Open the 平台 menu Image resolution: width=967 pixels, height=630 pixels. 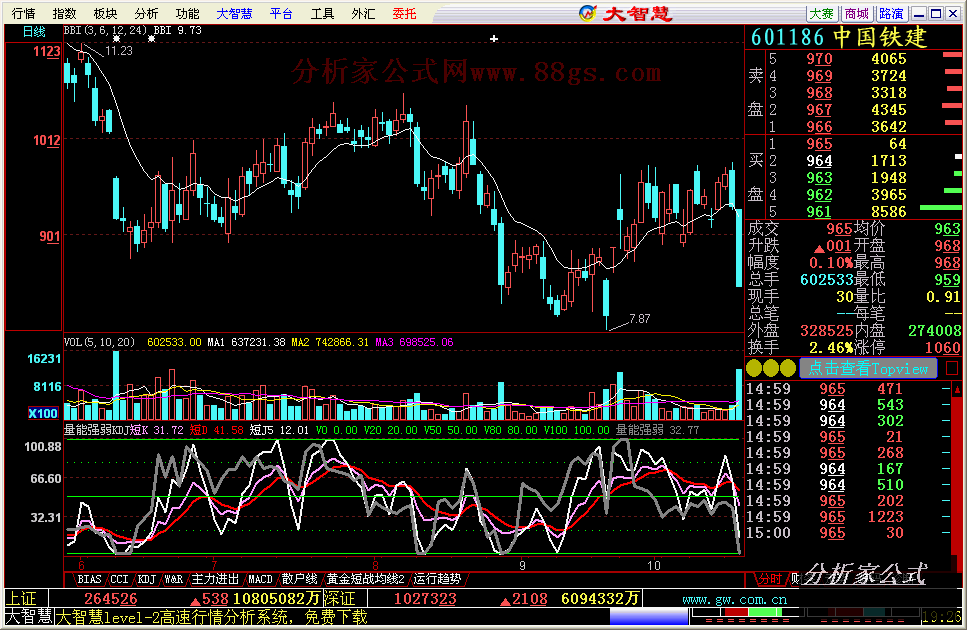(x=281, y=13)
